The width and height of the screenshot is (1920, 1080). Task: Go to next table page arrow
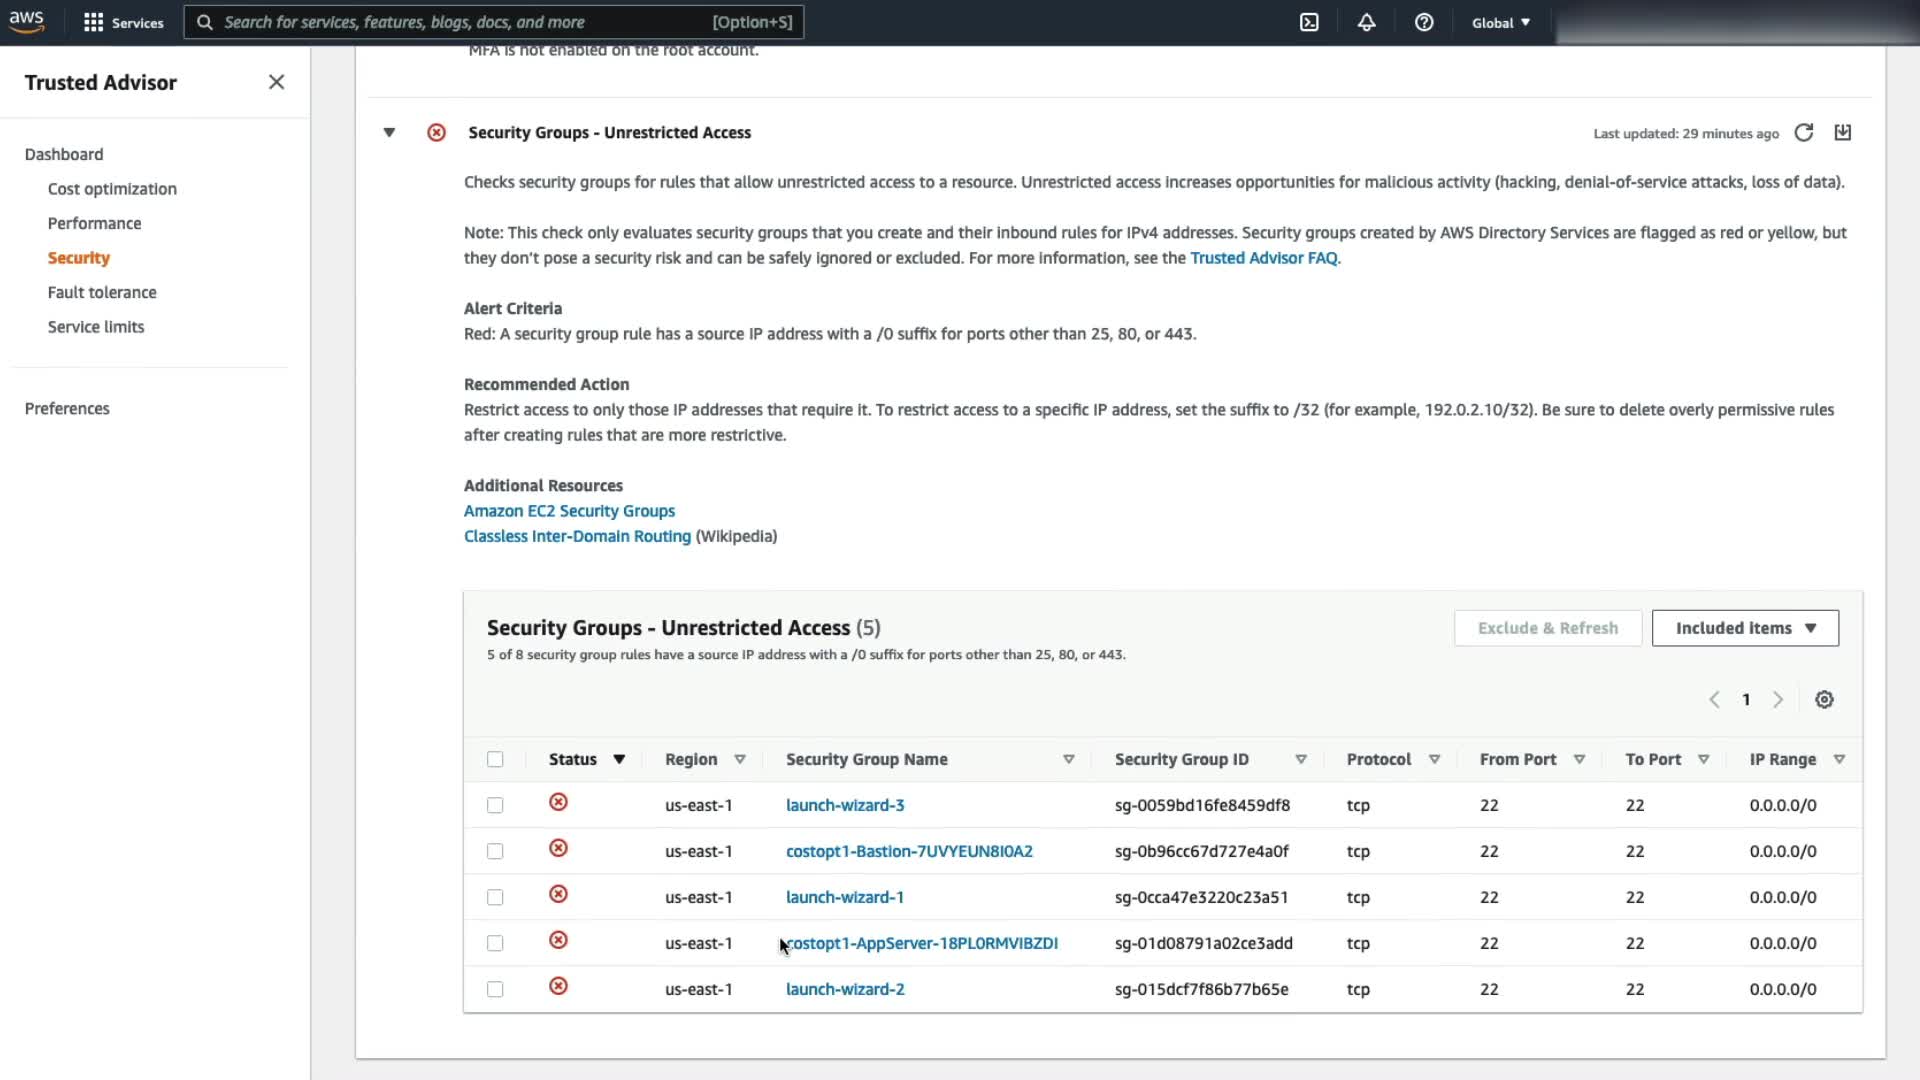pyautogui.click(x=1778, y=700)
